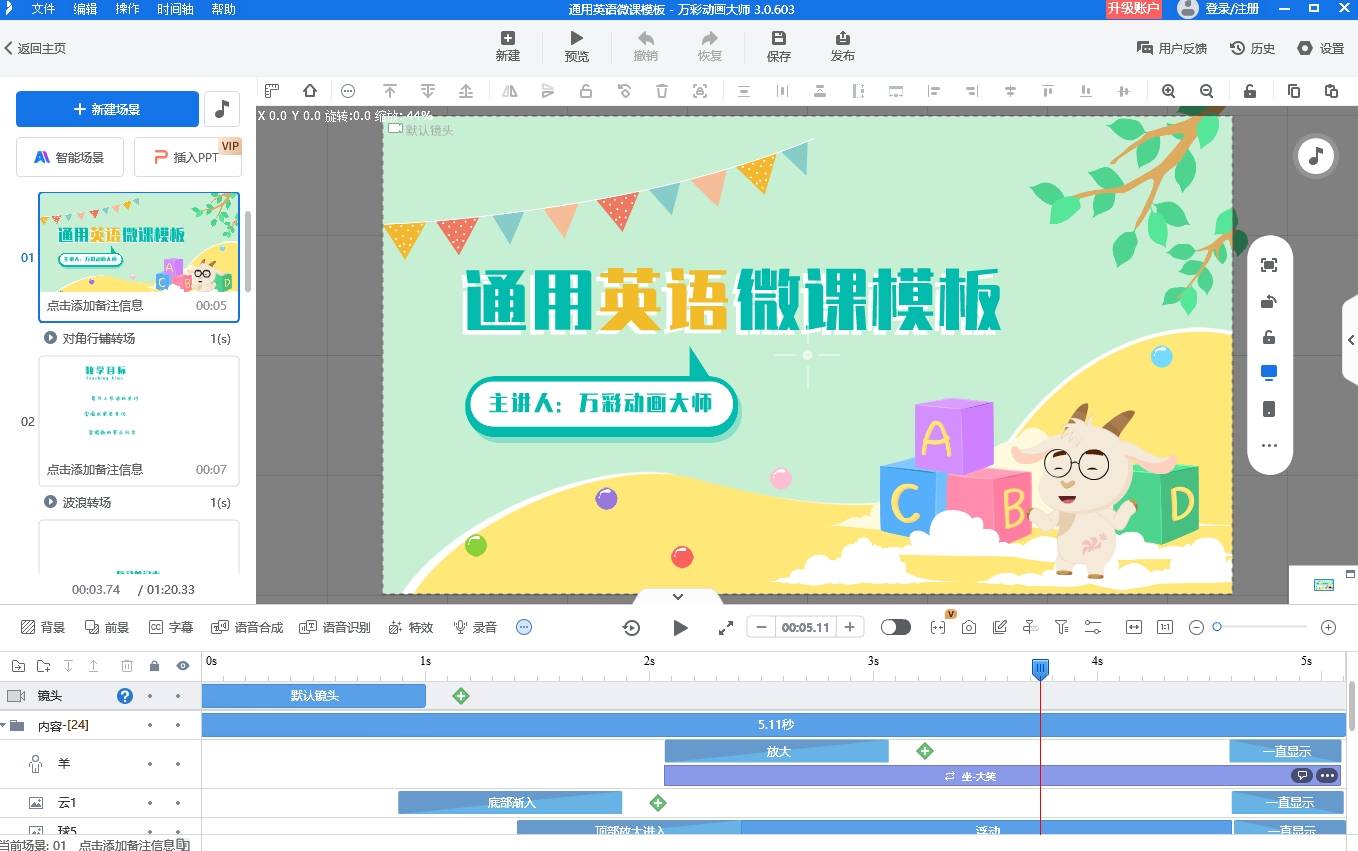This screenshot has height=851, width=1358.
Task: Click the down chevron below the canvas
Action: click(x=677, y=597)
